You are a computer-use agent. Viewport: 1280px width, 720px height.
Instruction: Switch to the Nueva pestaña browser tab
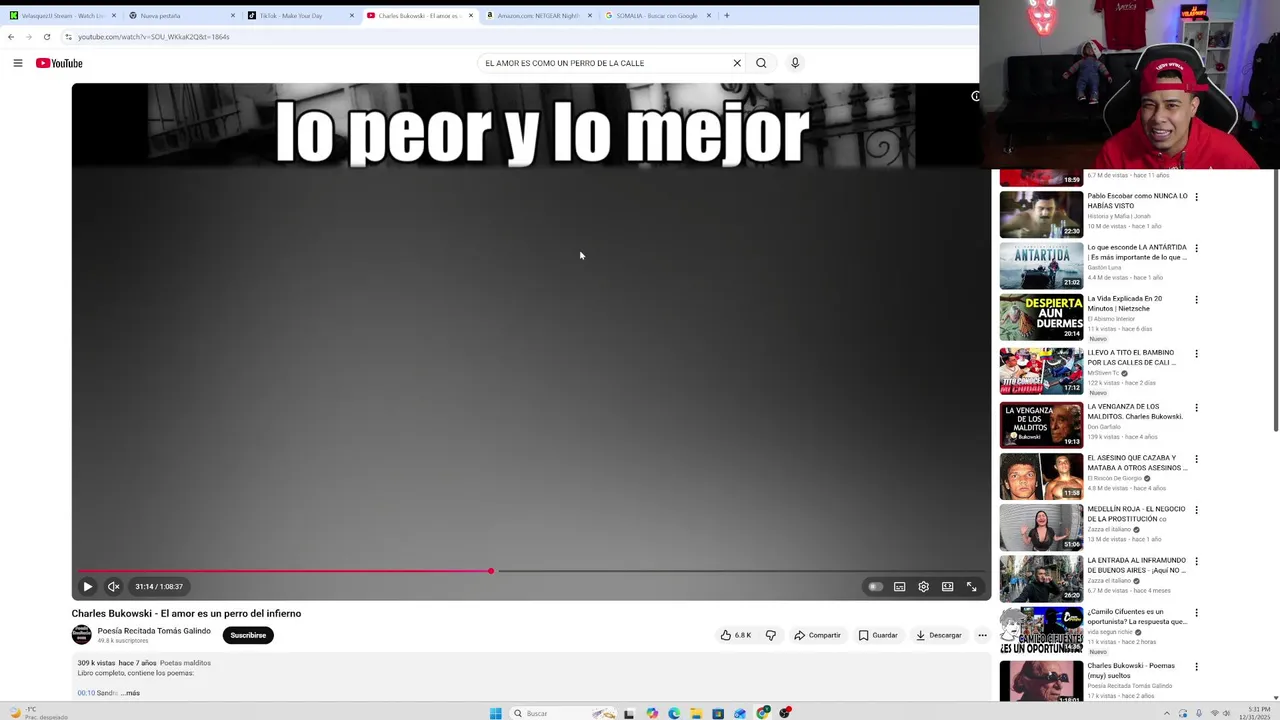point(180,16)
